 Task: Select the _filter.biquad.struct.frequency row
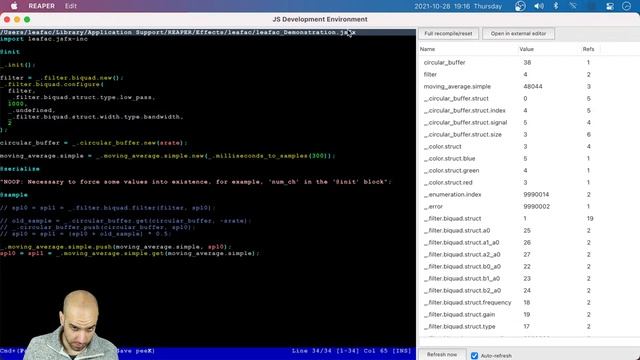click(x=529, y=302)
